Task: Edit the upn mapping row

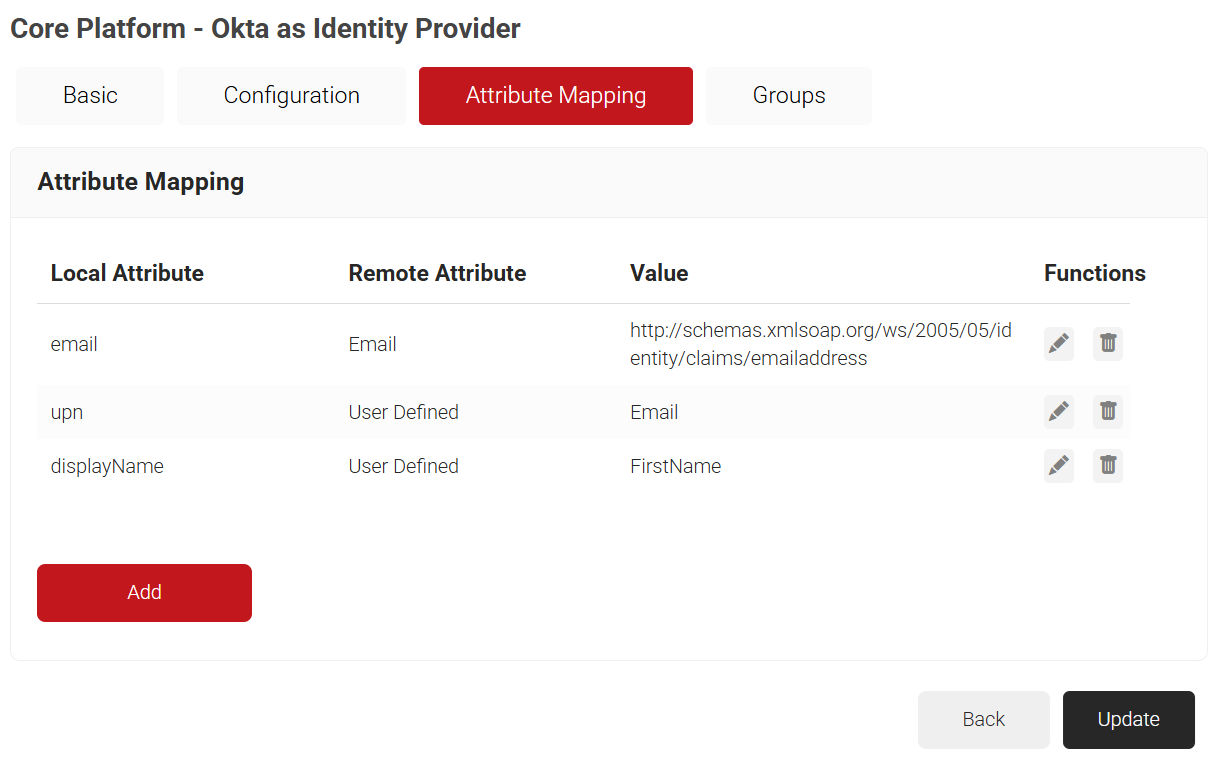Action: [x=1058, y=411]
